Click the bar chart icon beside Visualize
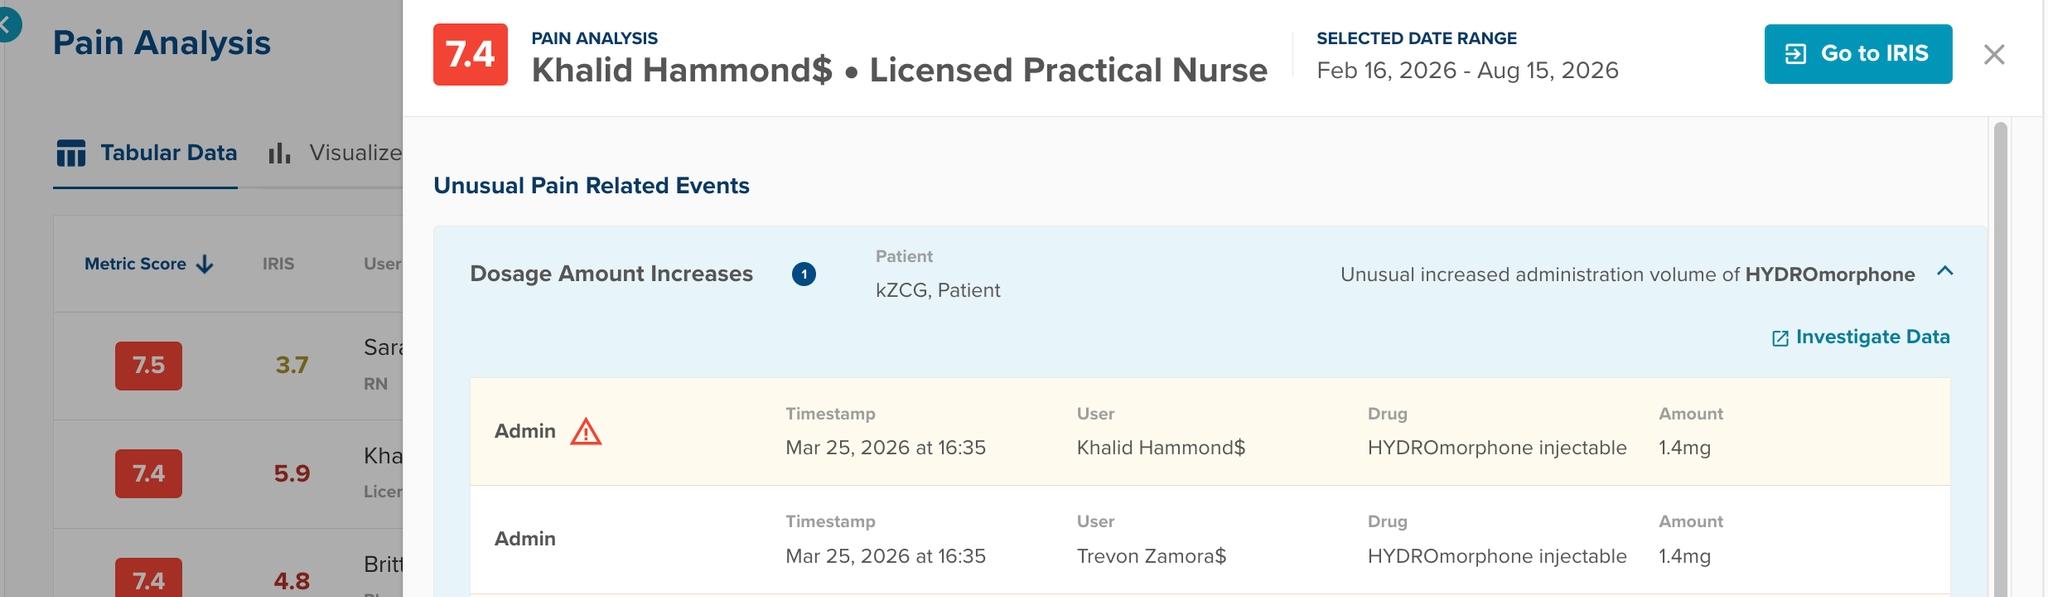2048x597 pixels. pos(280,153)
